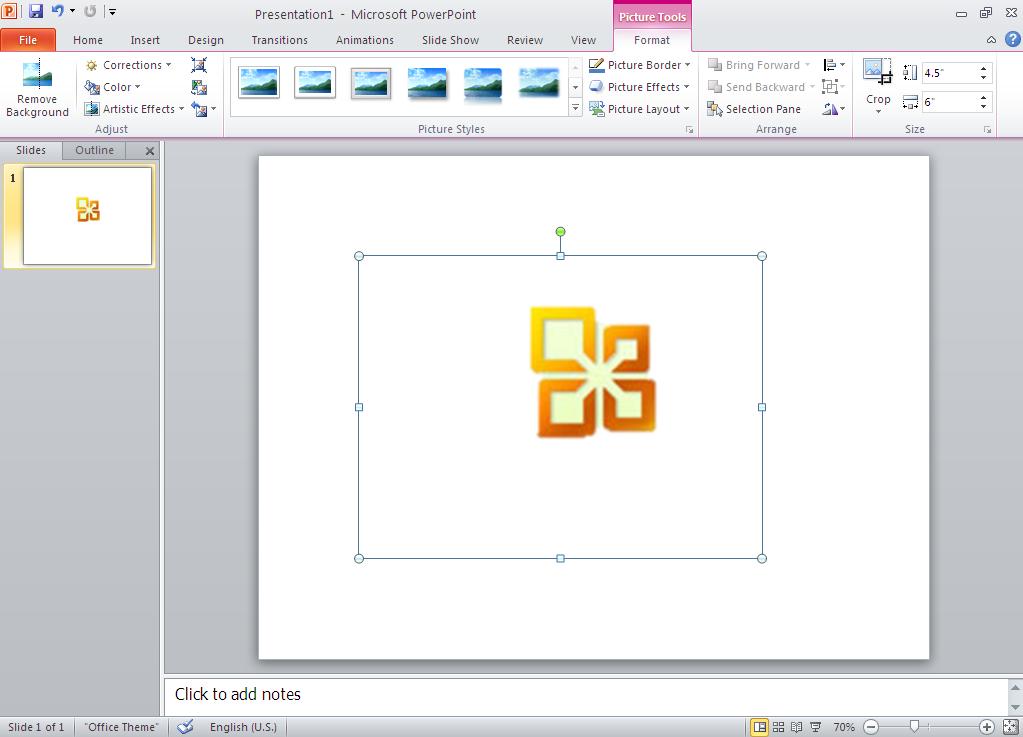Switch to the View tab

click(583, 40)
